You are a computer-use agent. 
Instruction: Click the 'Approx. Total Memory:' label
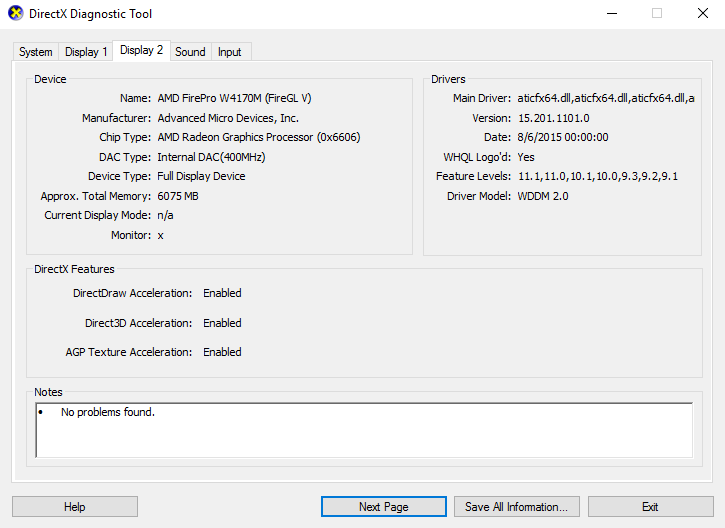(96, 196)
